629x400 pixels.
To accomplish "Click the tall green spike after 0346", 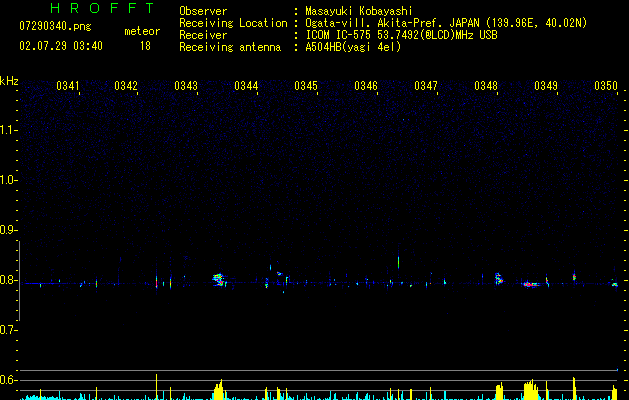I will (x=398, y=262).
